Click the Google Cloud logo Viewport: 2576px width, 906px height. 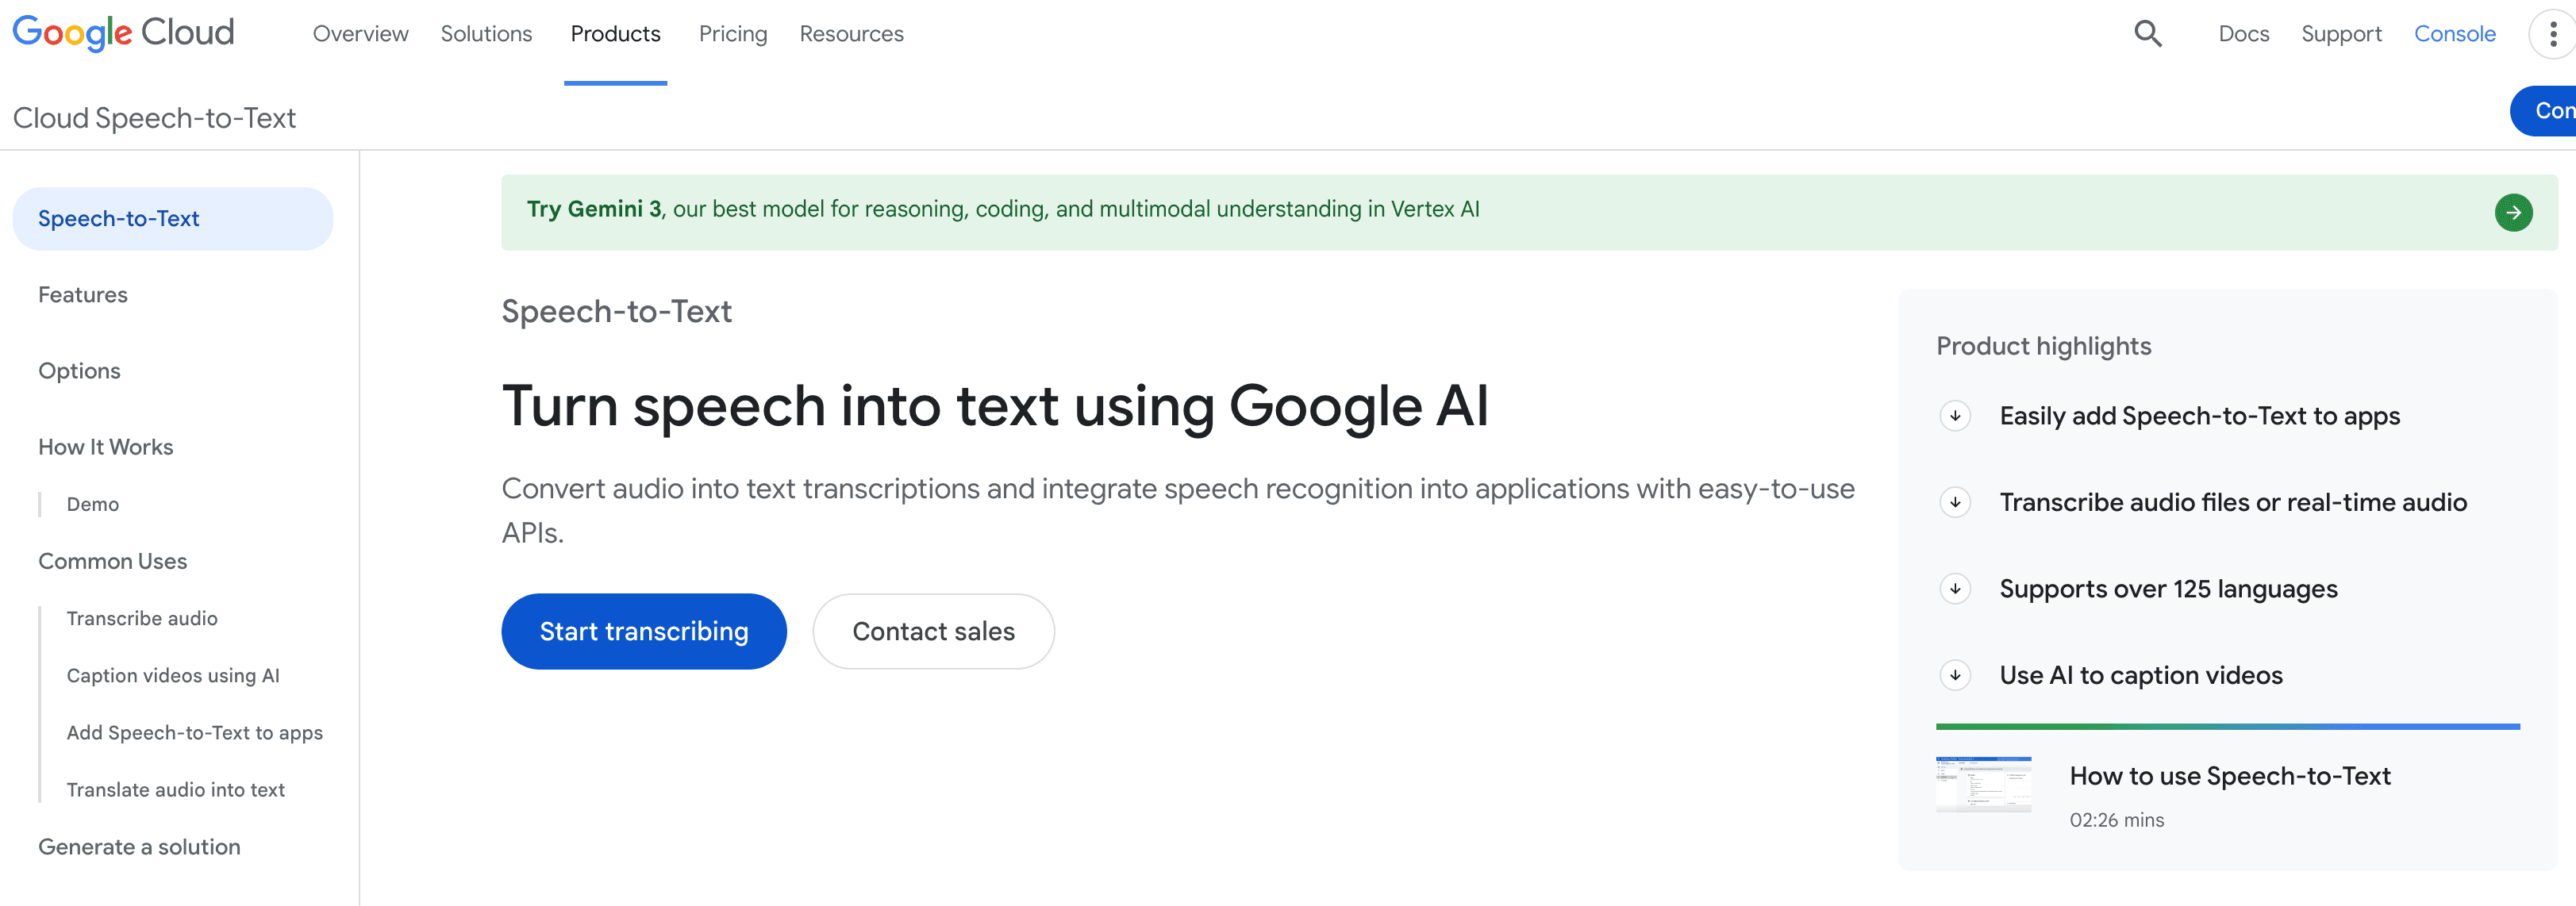123,33
